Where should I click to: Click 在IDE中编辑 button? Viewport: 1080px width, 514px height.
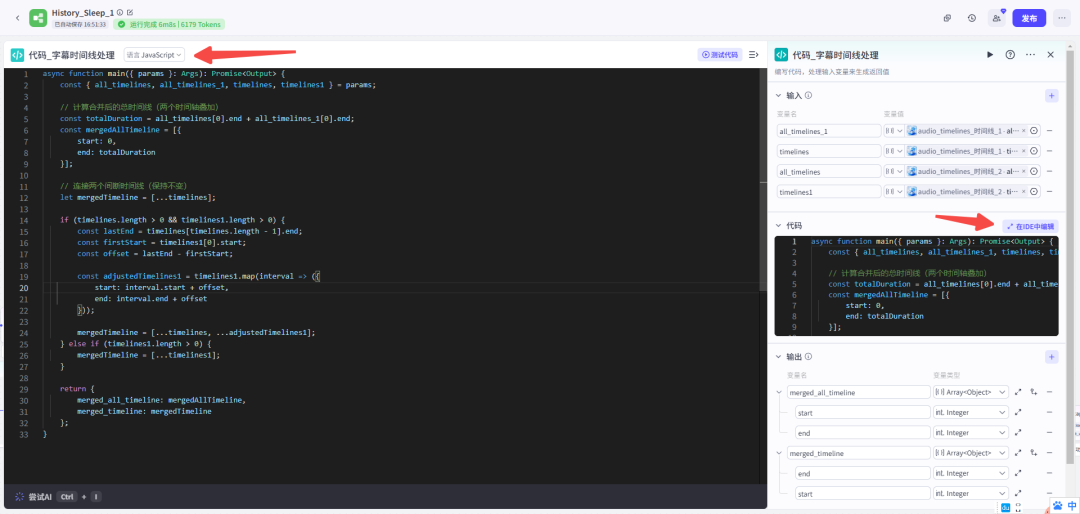click(1030, 226)
